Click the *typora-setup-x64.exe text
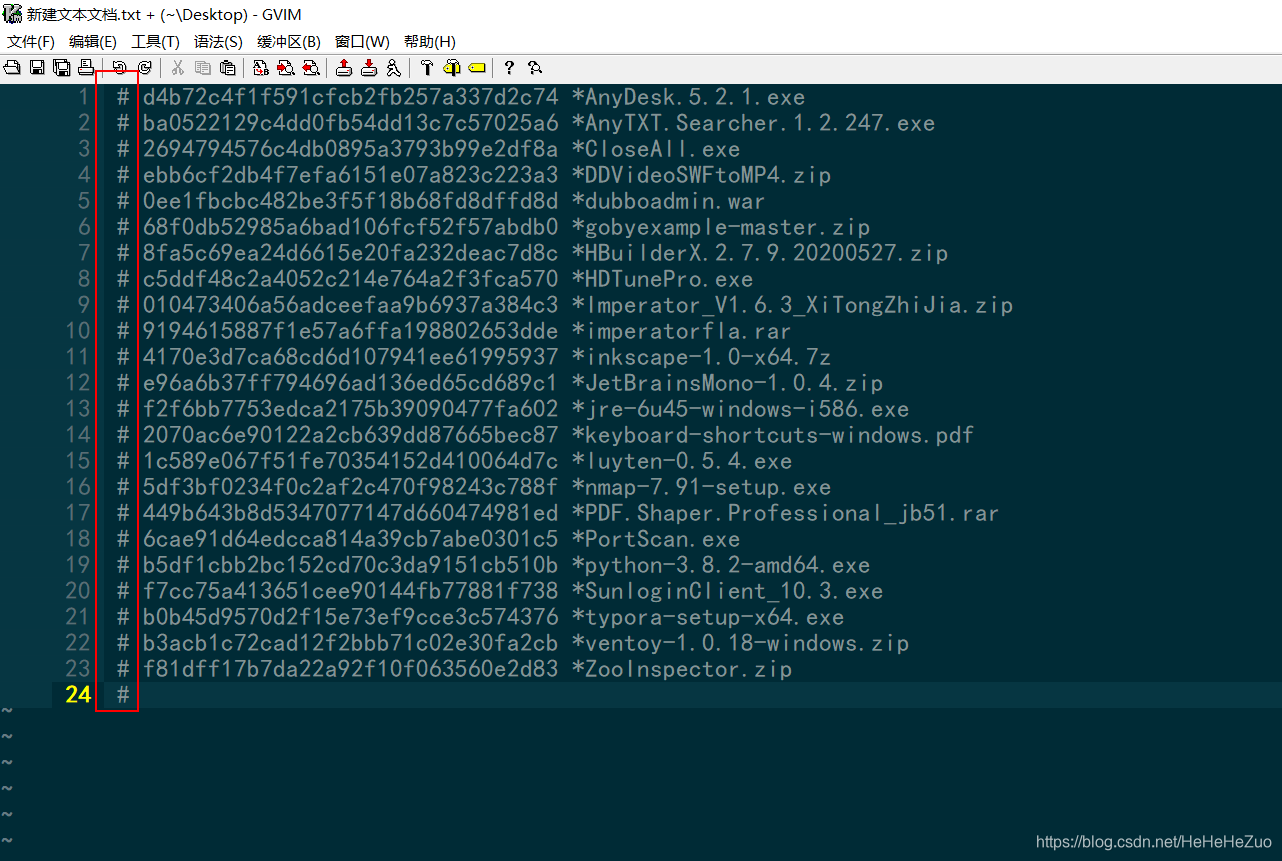The image size is (1282, 861). [x=708, y=617]
